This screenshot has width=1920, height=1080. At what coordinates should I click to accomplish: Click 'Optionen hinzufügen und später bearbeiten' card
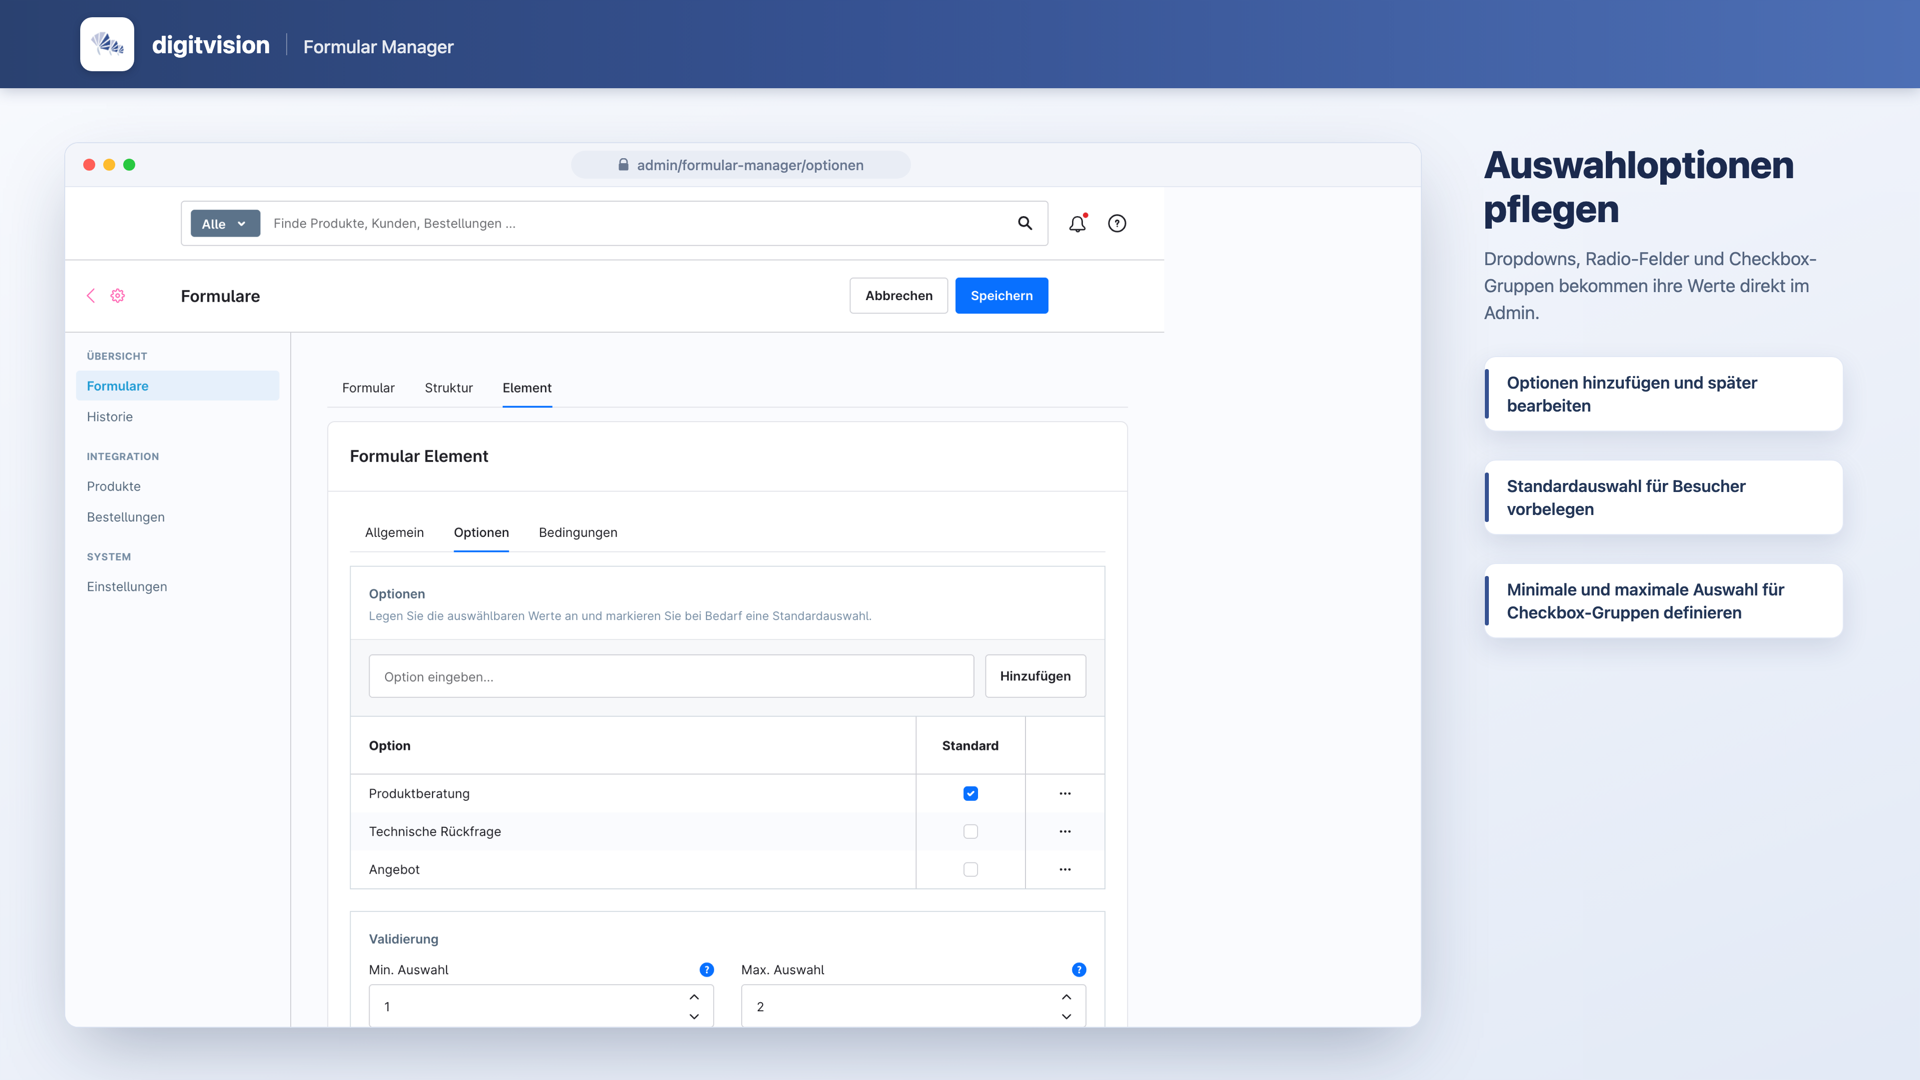coord(1663,394)
